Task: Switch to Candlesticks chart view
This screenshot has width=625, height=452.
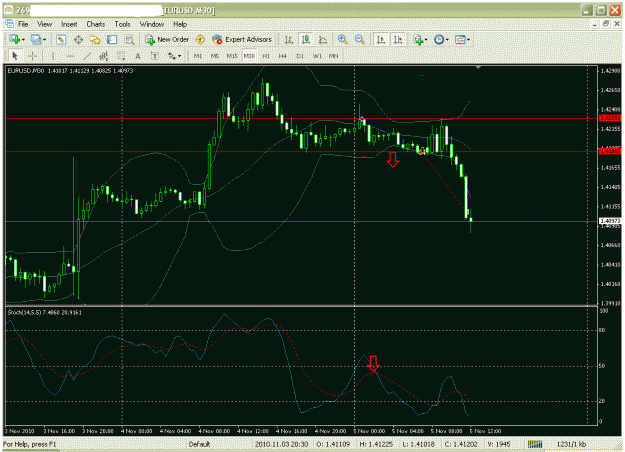Action: (306, 39)
